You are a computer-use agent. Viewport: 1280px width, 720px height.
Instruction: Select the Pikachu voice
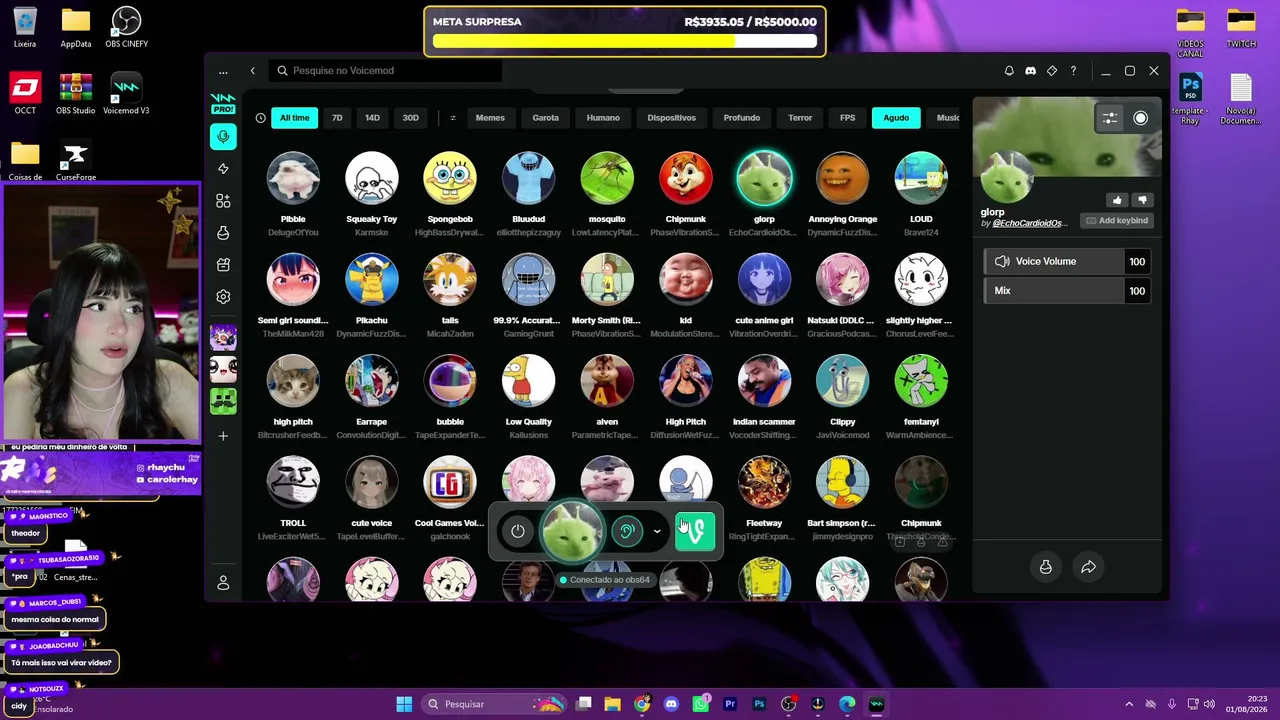click(371, 280)
